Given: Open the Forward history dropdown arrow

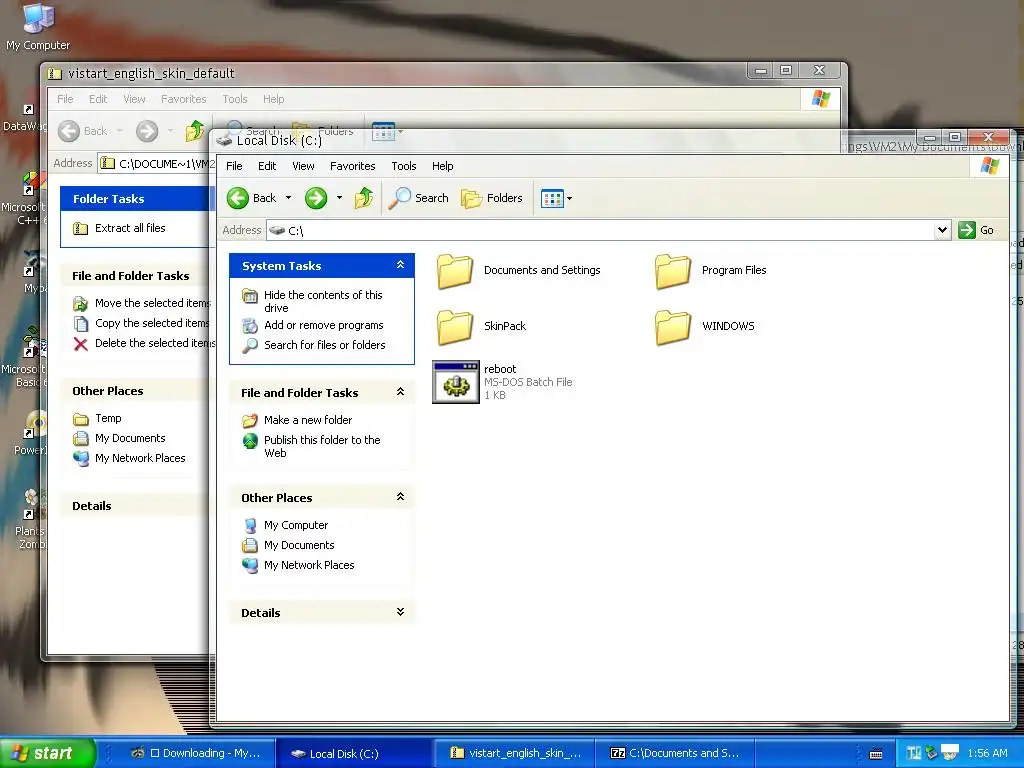Looking at the screenshot, I should pyautogui.click(x=339, y=198).
